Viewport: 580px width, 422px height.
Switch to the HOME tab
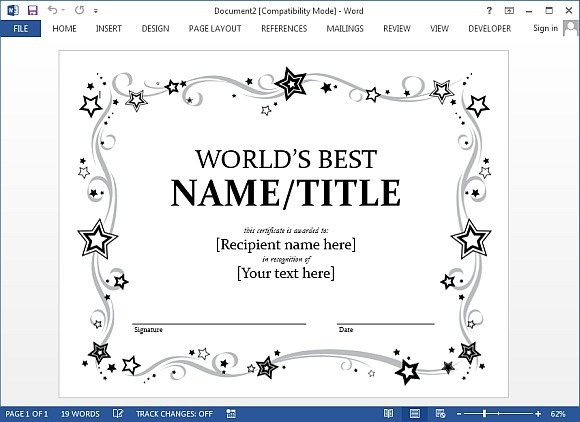[64, 28]
